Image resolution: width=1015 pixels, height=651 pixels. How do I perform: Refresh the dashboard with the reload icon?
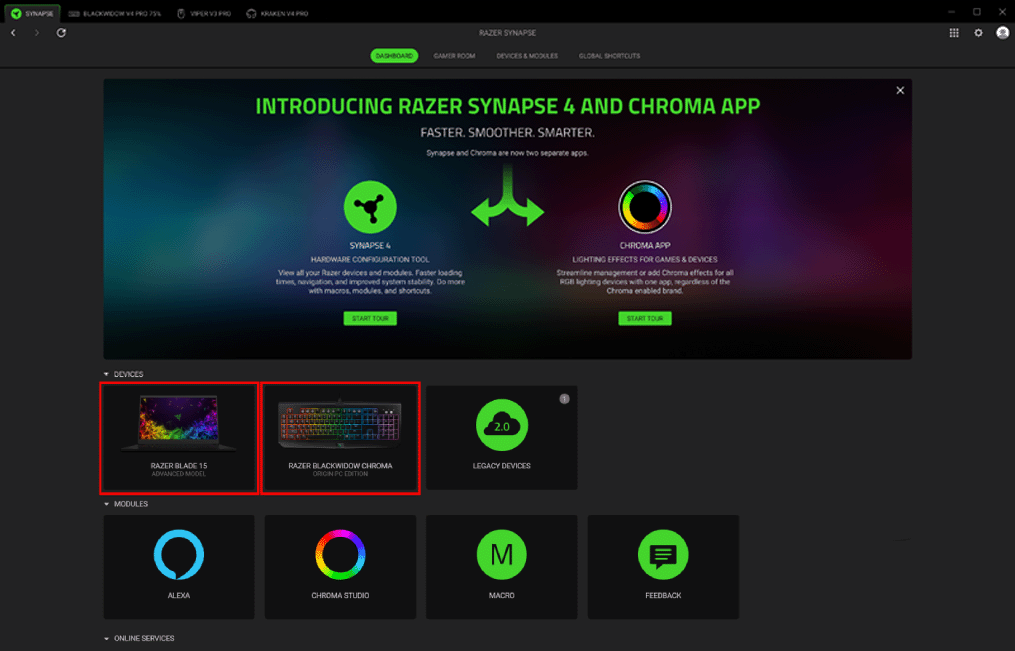click(61, 32)
